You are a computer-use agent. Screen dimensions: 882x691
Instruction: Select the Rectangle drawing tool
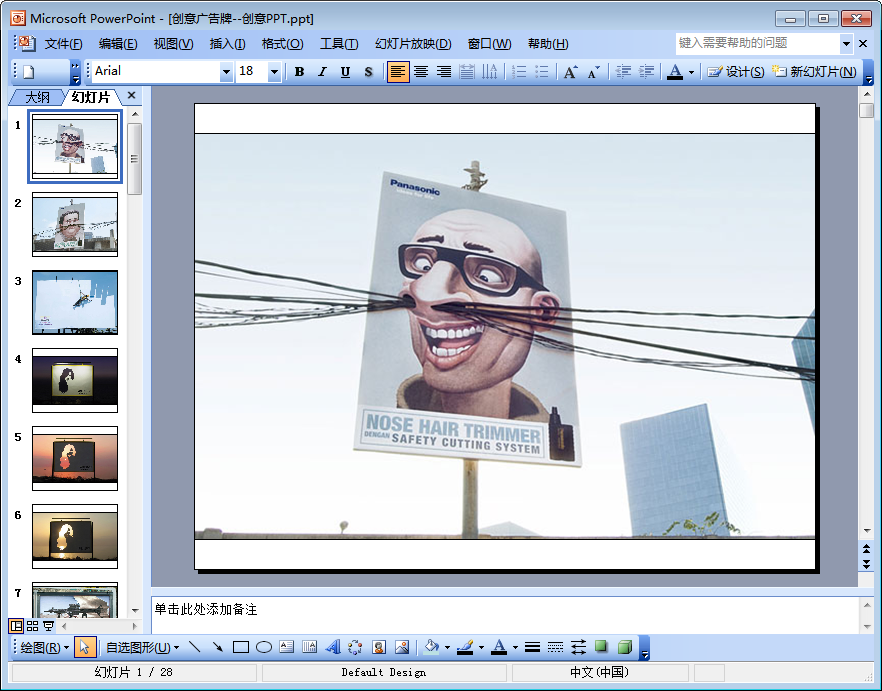pyautogui.click(x=240, y=647)
